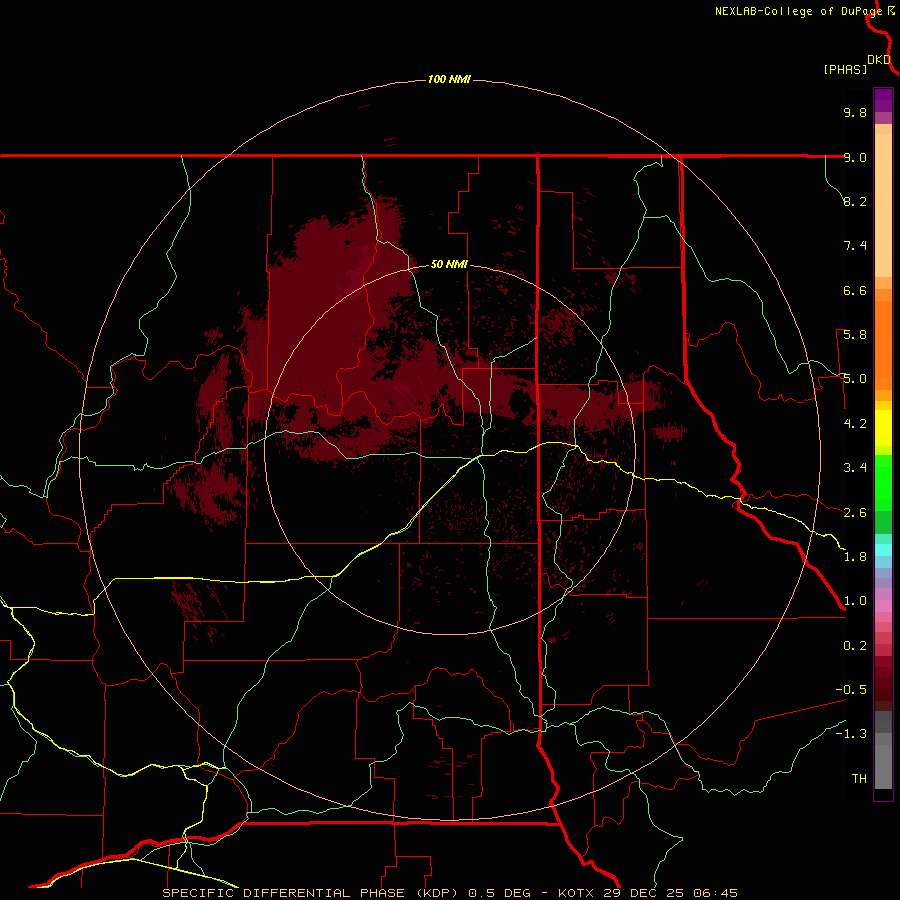Click the orange segment of the color bar
The image size is (900, 900).
[883, 346]
